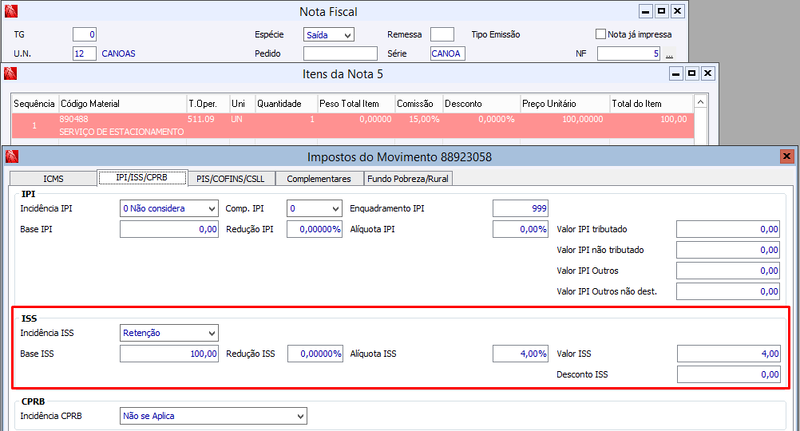Open the Comp. IPI dropdown

click(314, 209)
